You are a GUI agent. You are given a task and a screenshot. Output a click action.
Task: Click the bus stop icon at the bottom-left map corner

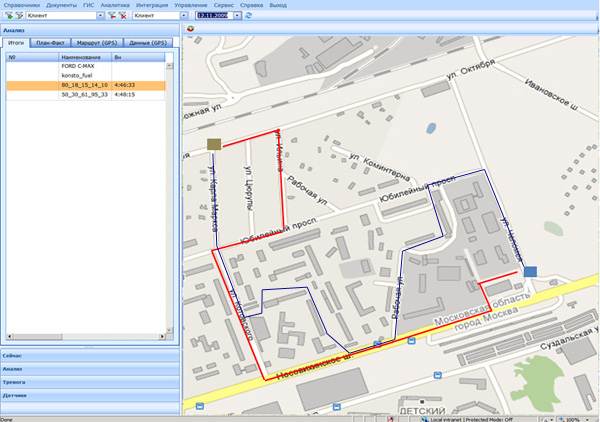tap(200, 406)
